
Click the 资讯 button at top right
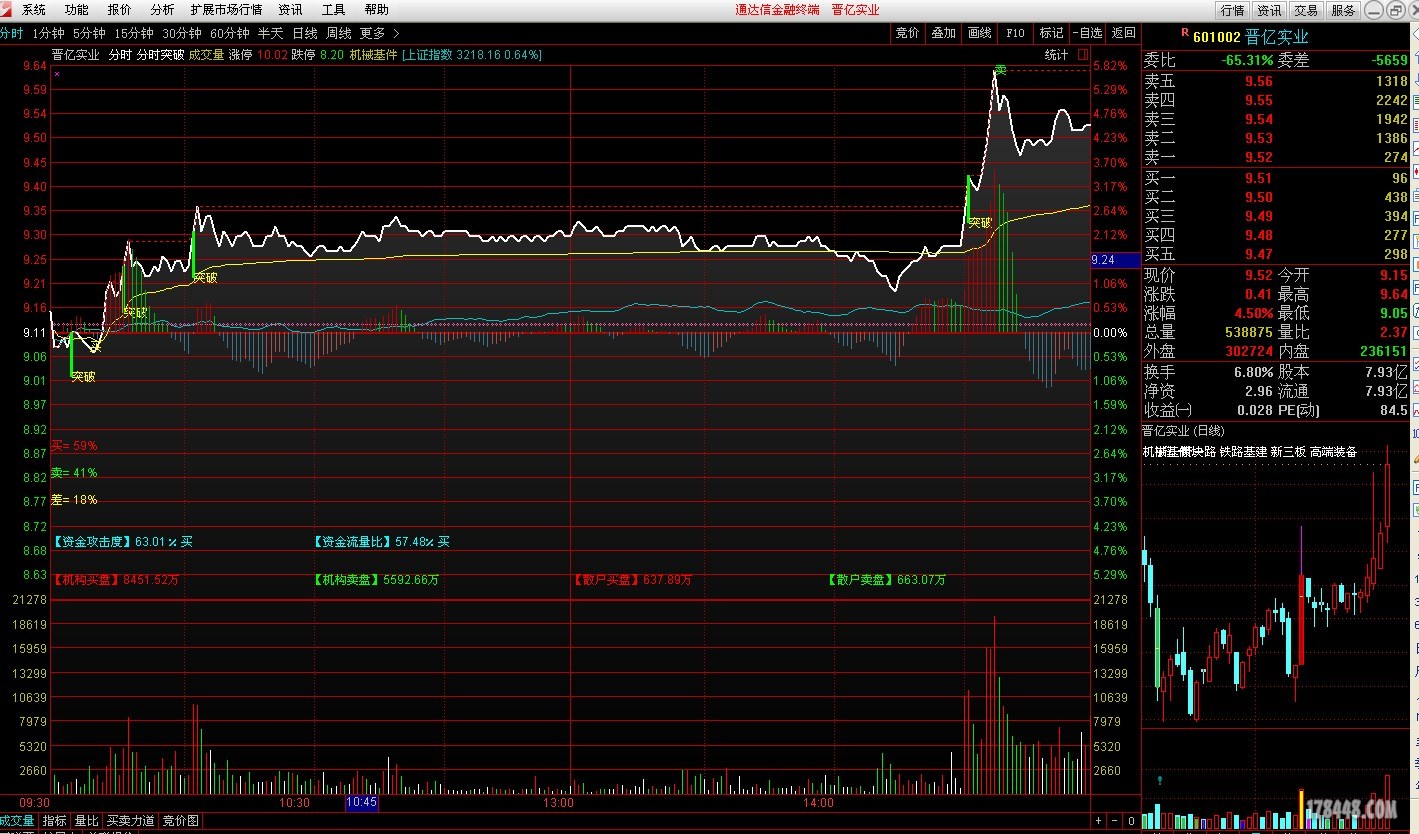pyautogui.click(x=1269, y=10)
